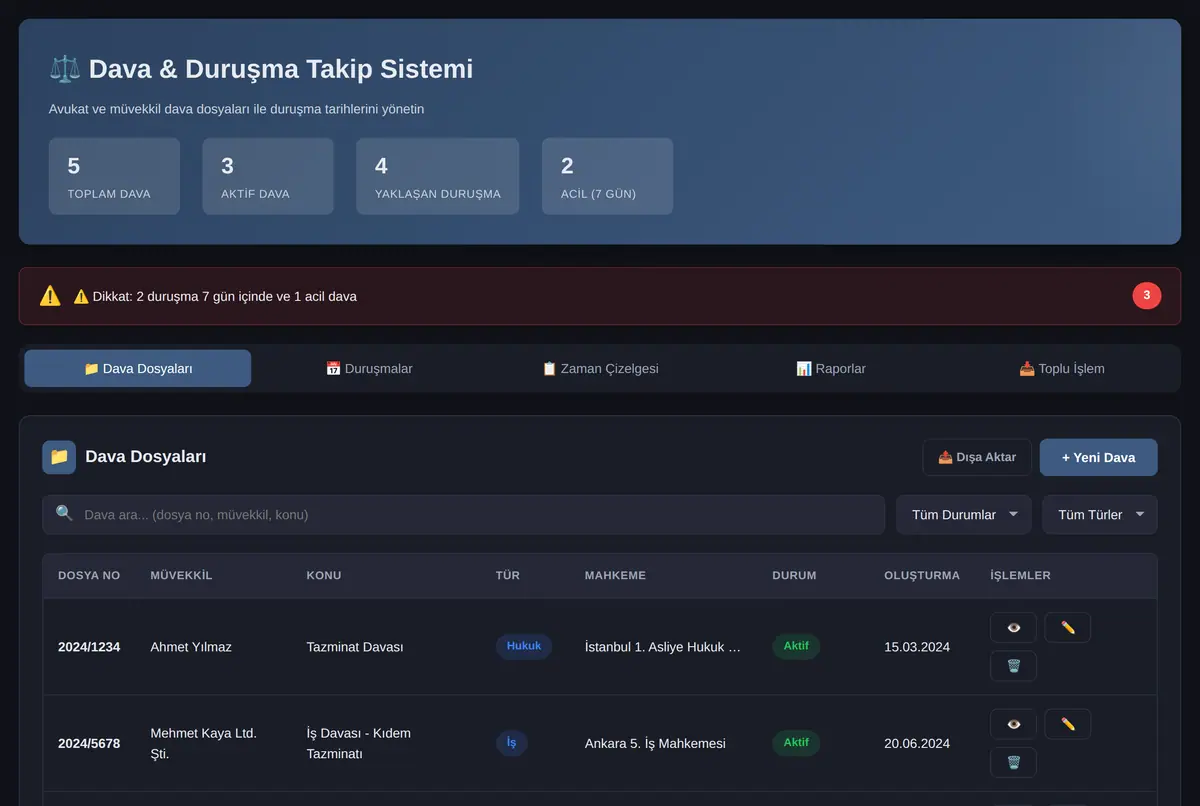
Task: View details of case 2024/1234
Action: (1013, 628)
